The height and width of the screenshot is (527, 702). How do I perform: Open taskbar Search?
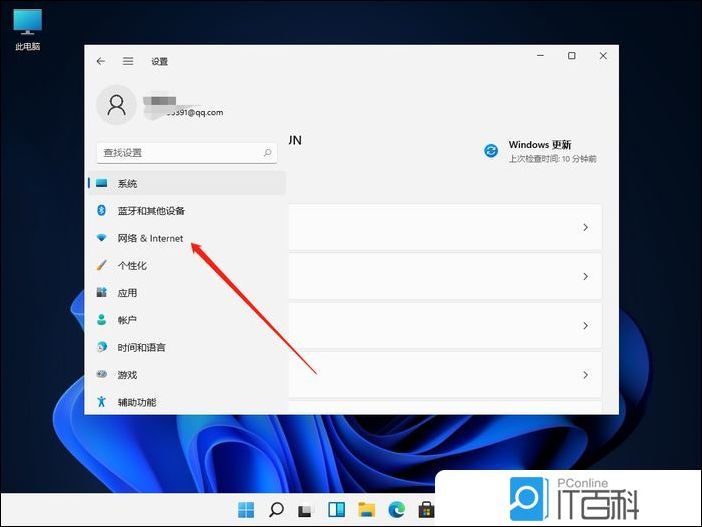276,510
